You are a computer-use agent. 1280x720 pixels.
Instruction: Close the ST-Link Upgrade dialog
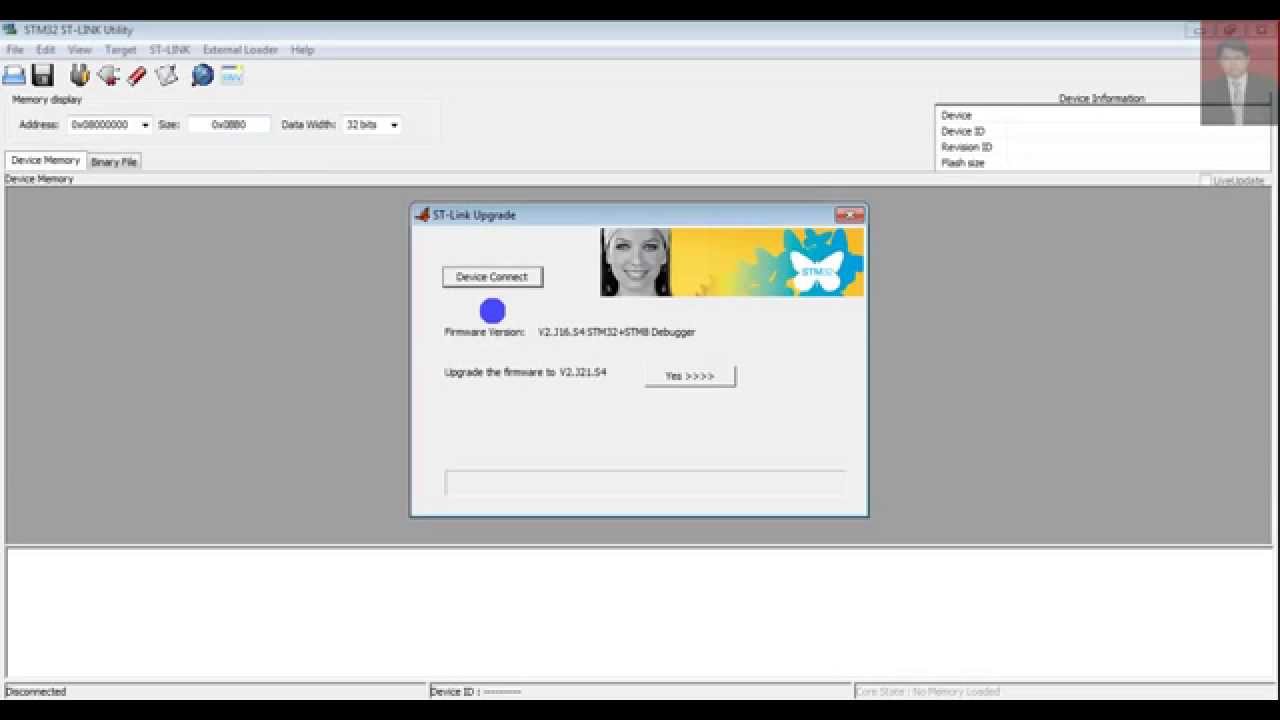tap(849, 215)
